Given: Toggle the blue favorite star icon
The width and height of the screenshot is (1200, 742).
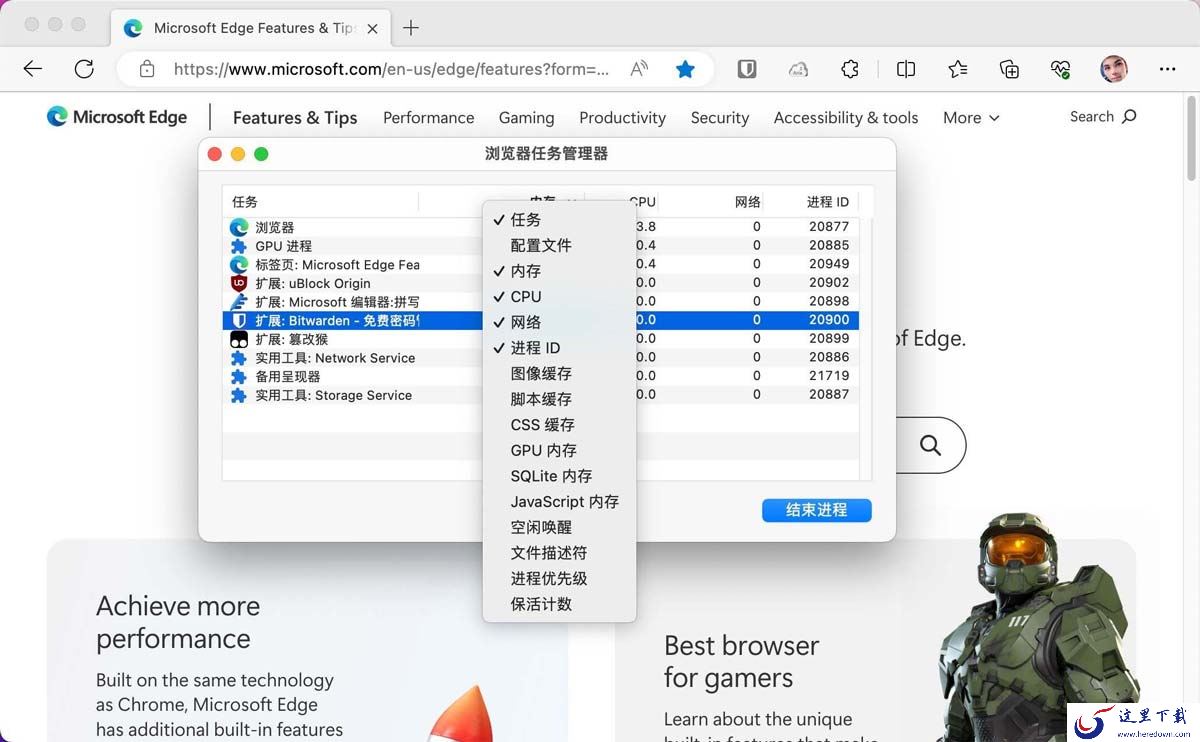Looking at the screenshot, I should [685, 69].
